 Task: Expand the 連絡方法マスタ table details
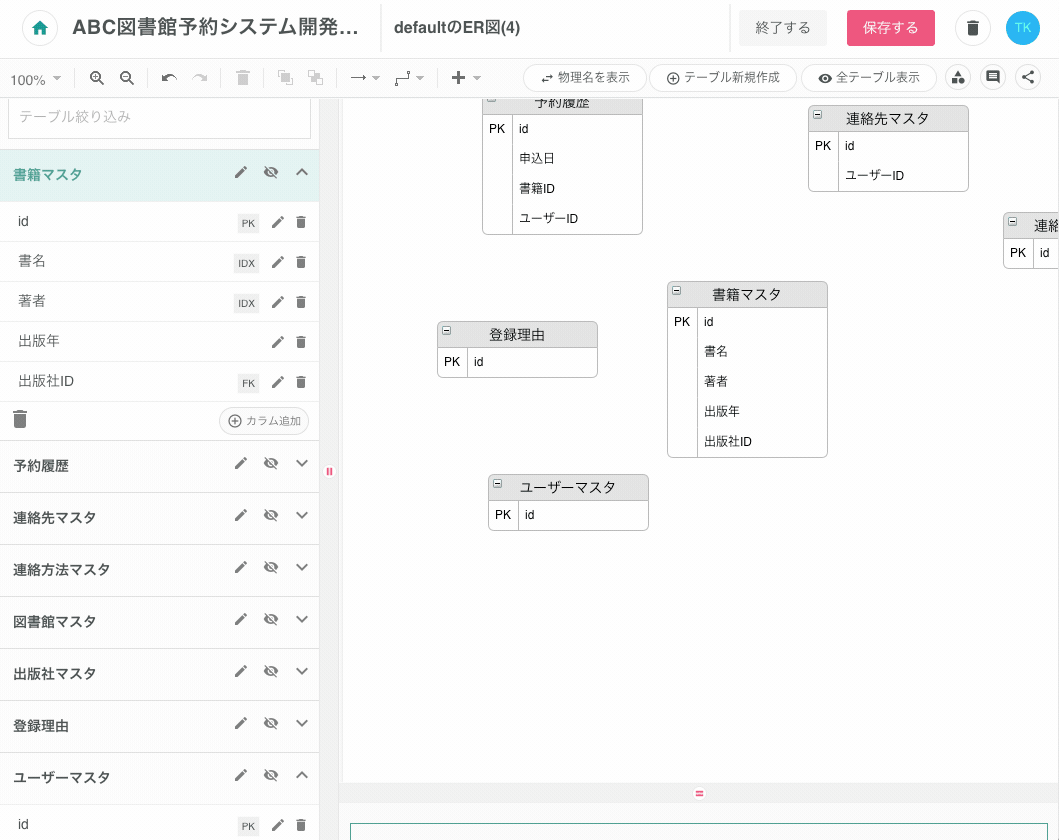[x=301, y=567]
